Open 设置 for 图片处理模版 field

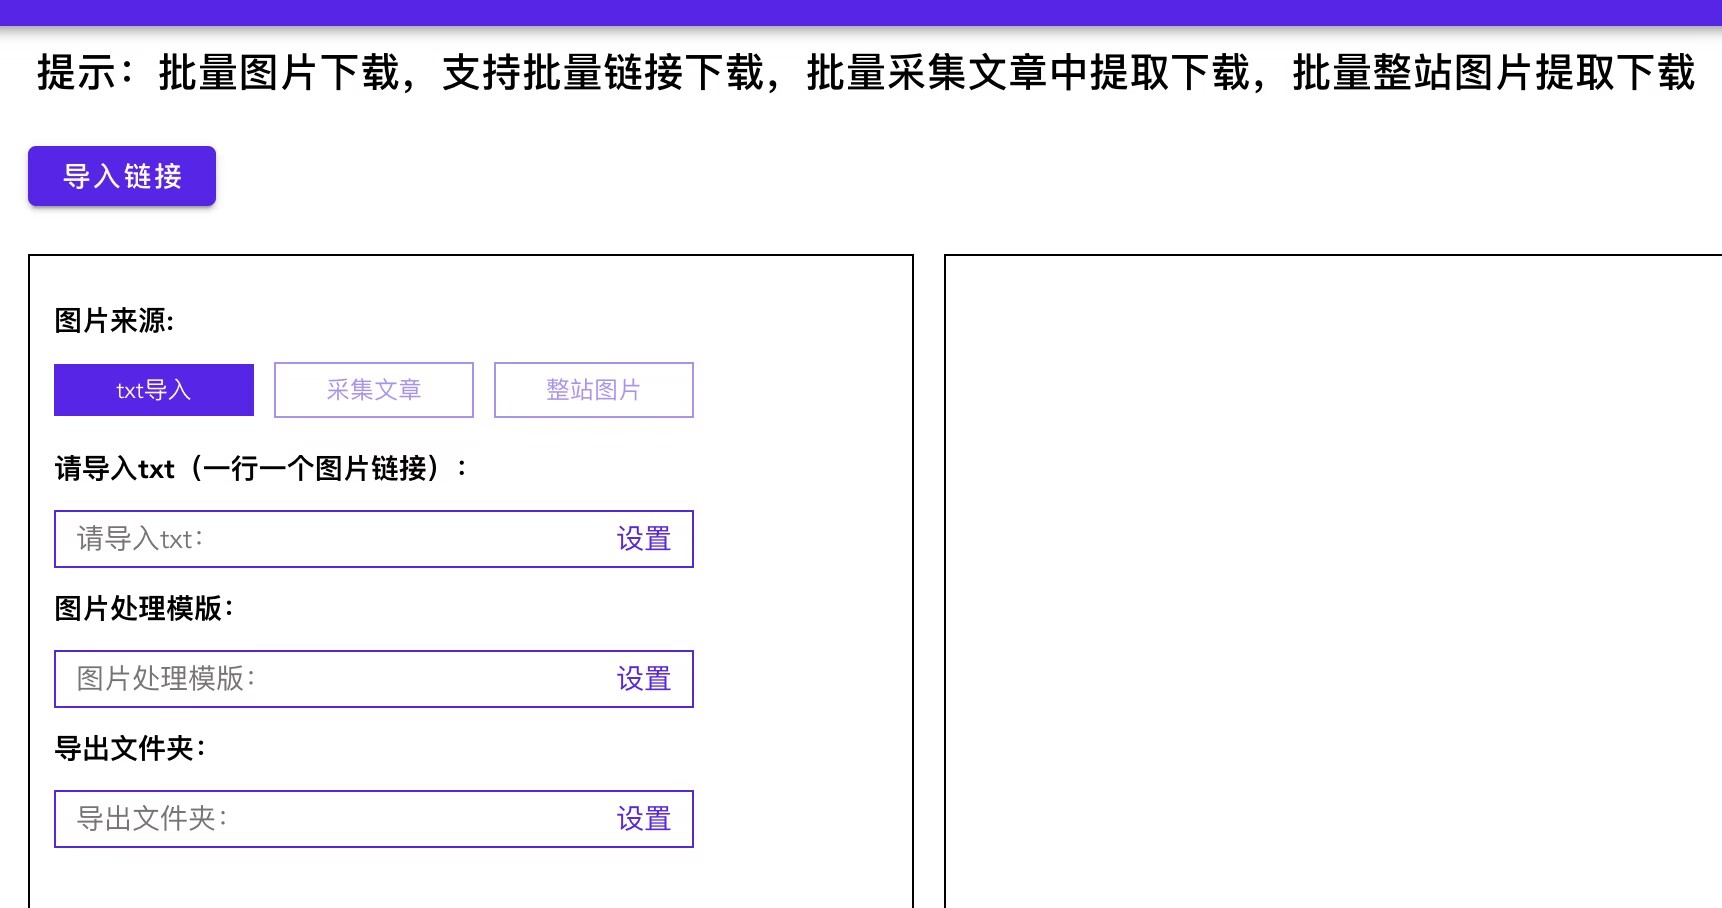coord(644,679)
